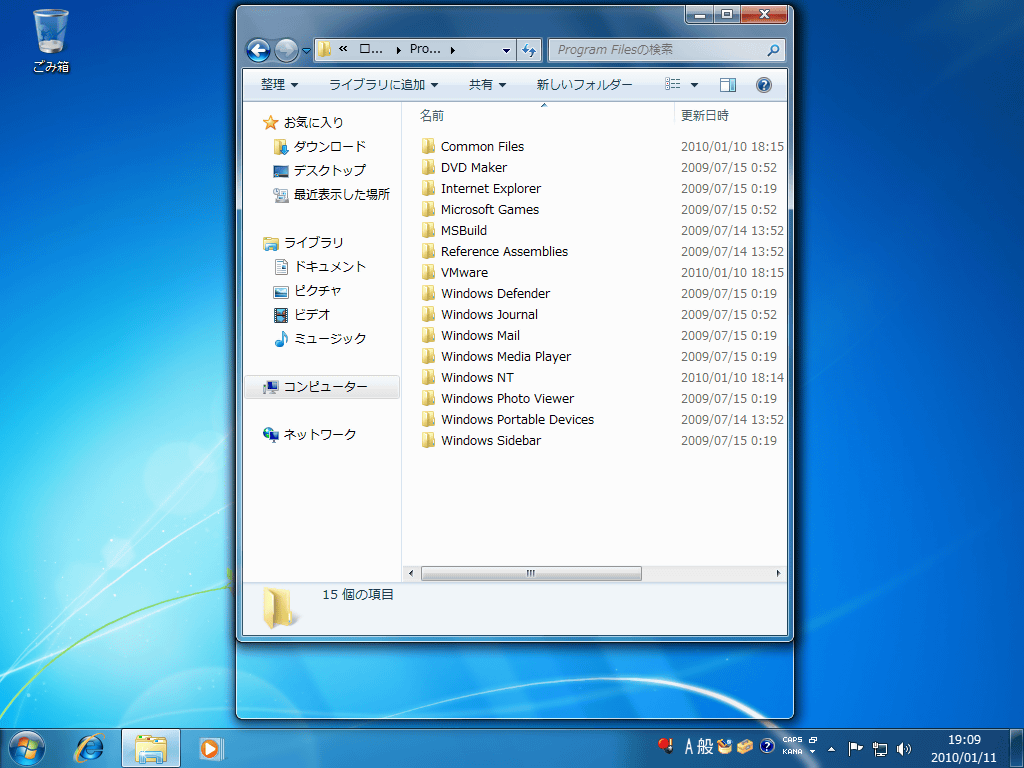This screenshot has height=768, width=1024.
Task: Click the Forward navigation arrow
Action: point(286,50)
